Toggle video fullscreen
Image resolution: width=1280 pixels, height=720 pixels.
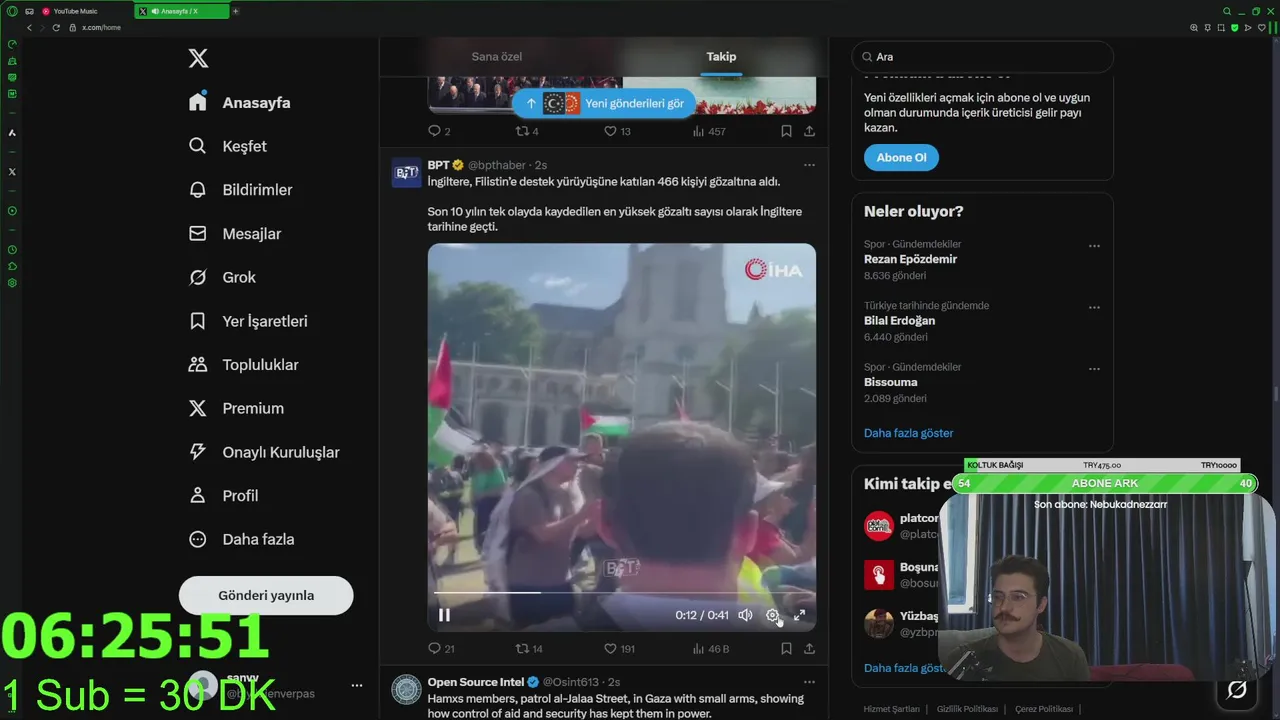point(799,615)
